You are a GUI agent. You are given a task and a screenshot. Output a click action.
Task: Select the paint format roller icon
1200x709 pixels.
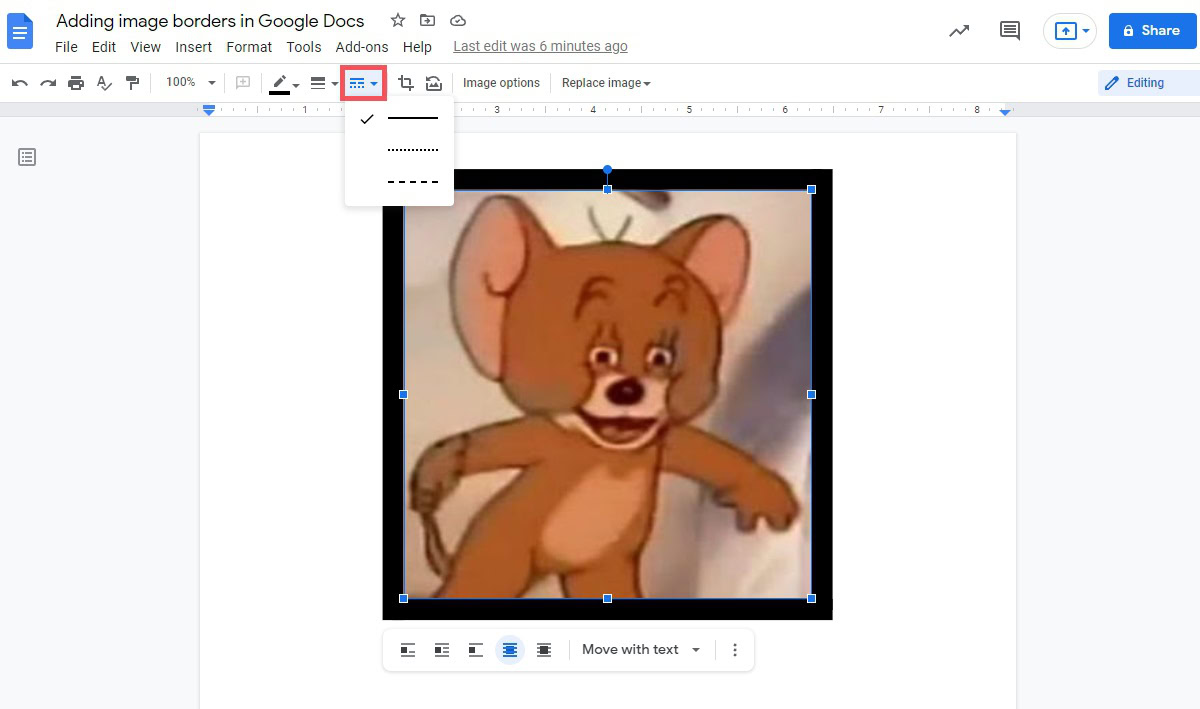(132, 83)
